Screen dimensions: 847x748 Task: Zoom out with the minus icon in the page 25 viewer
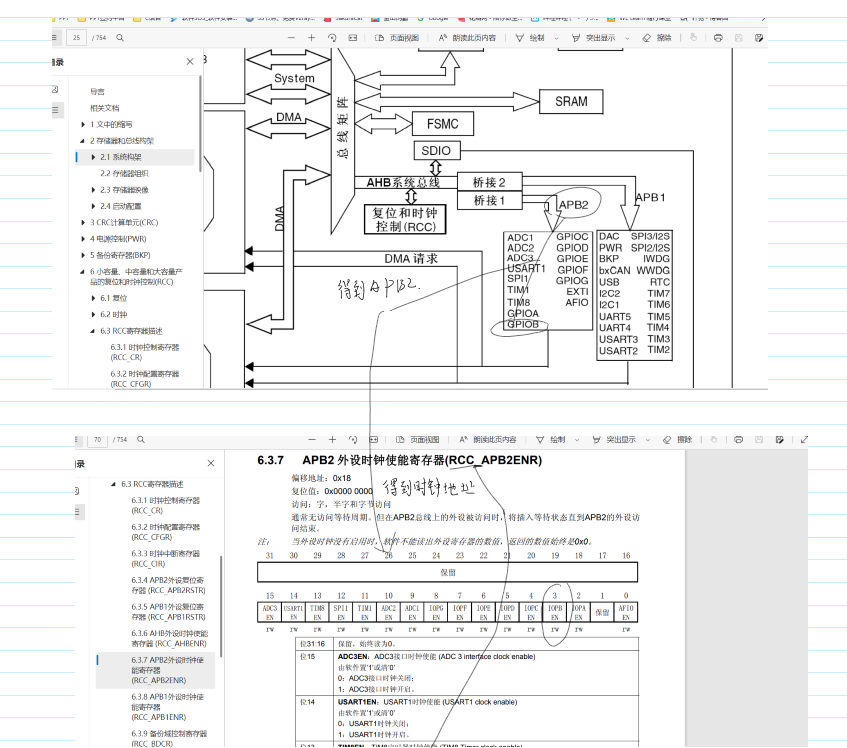pyautogui.click(x=291, y=38)
